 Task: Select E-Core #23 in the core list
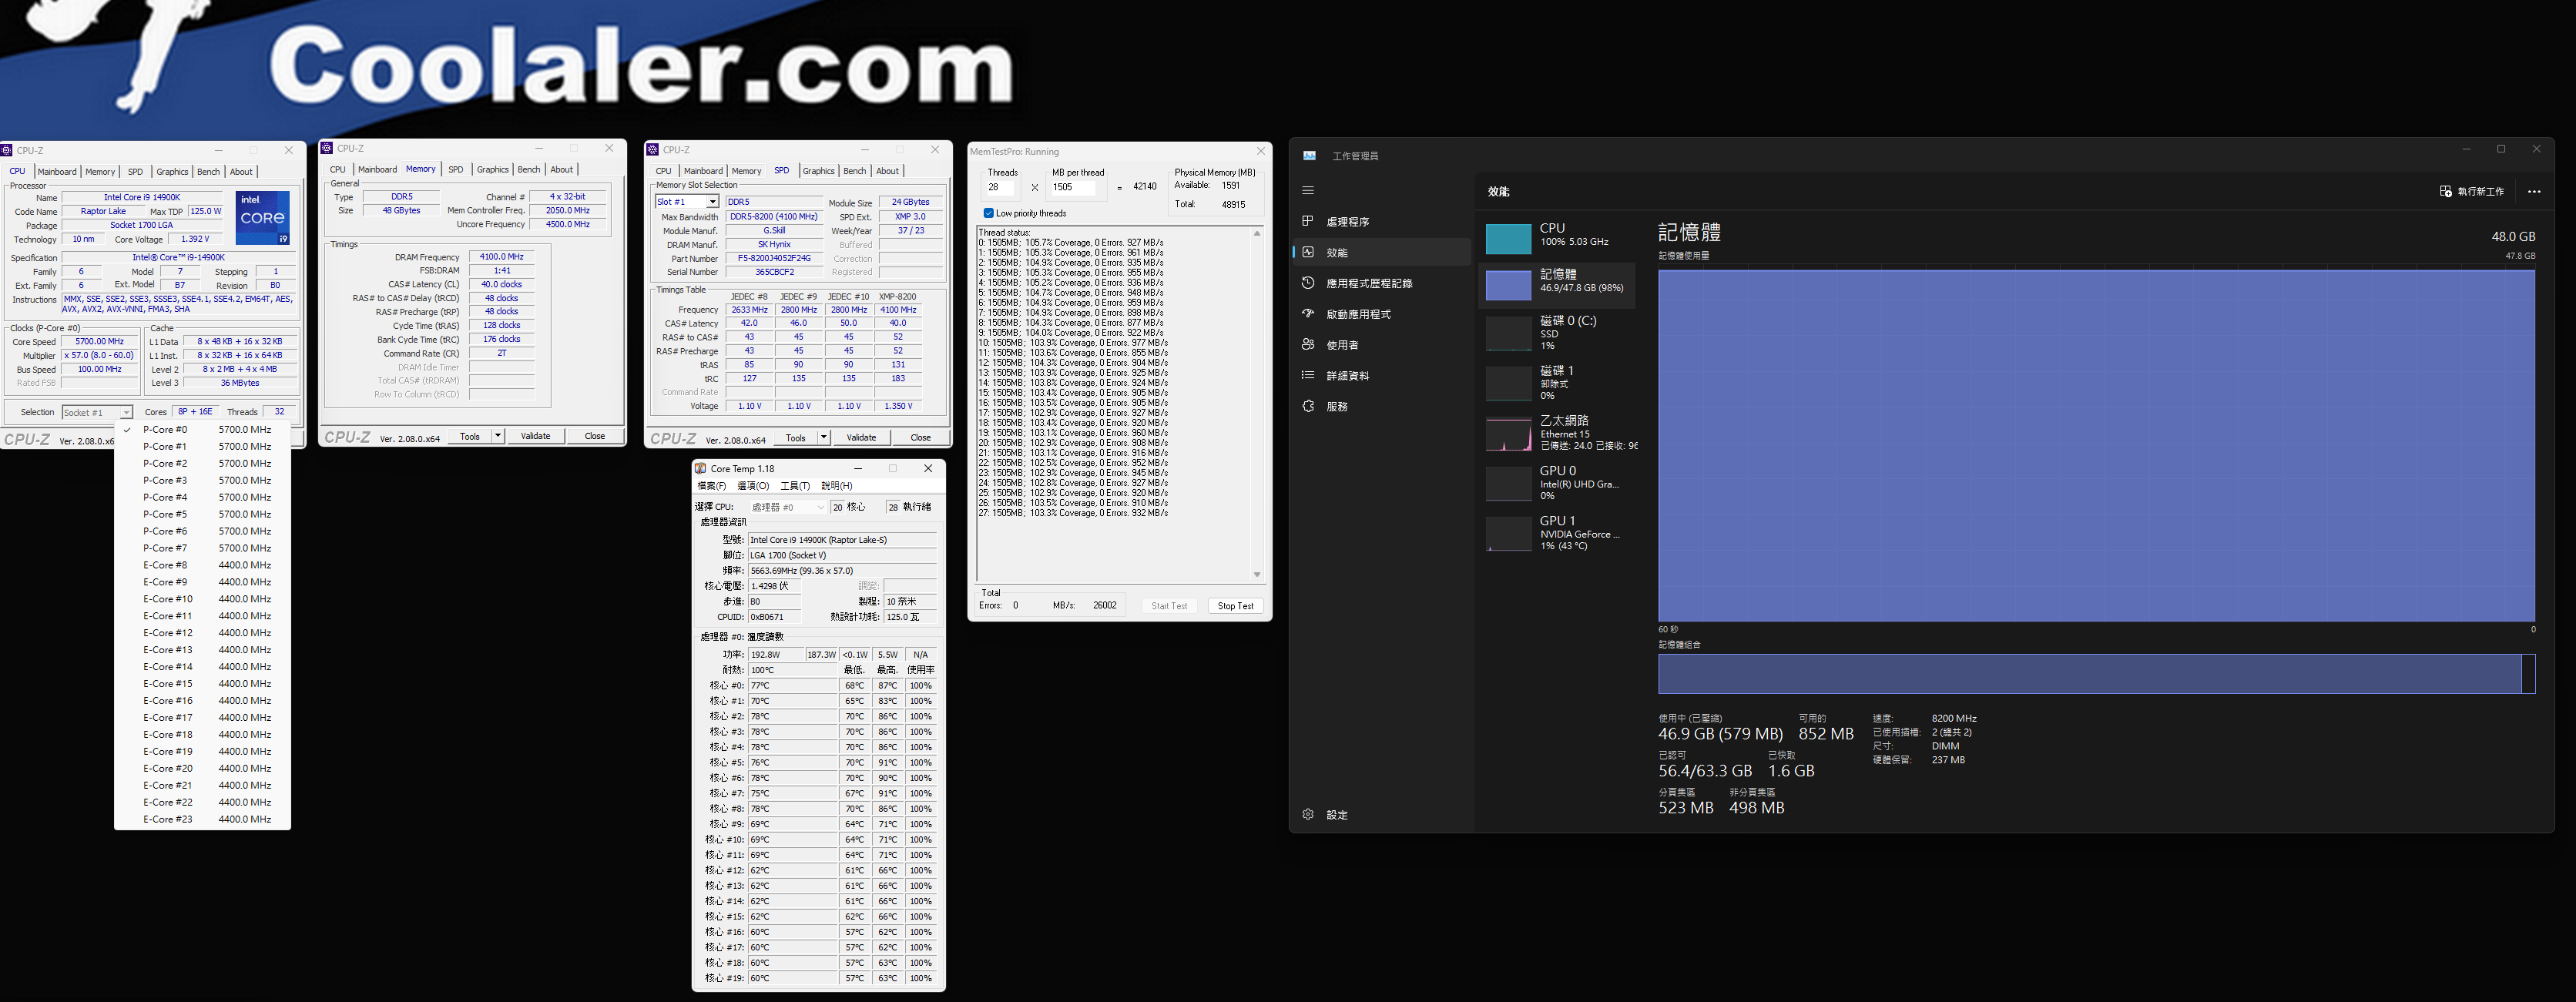coord(203,819)
